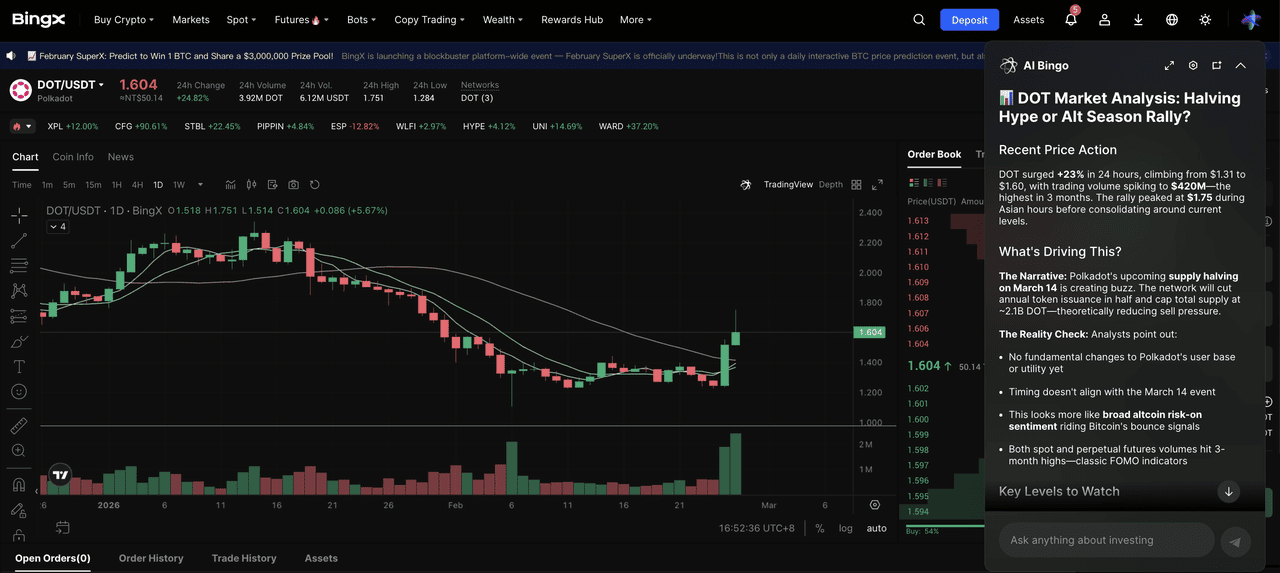Open notifications bell icon

tap(1070, 20)
